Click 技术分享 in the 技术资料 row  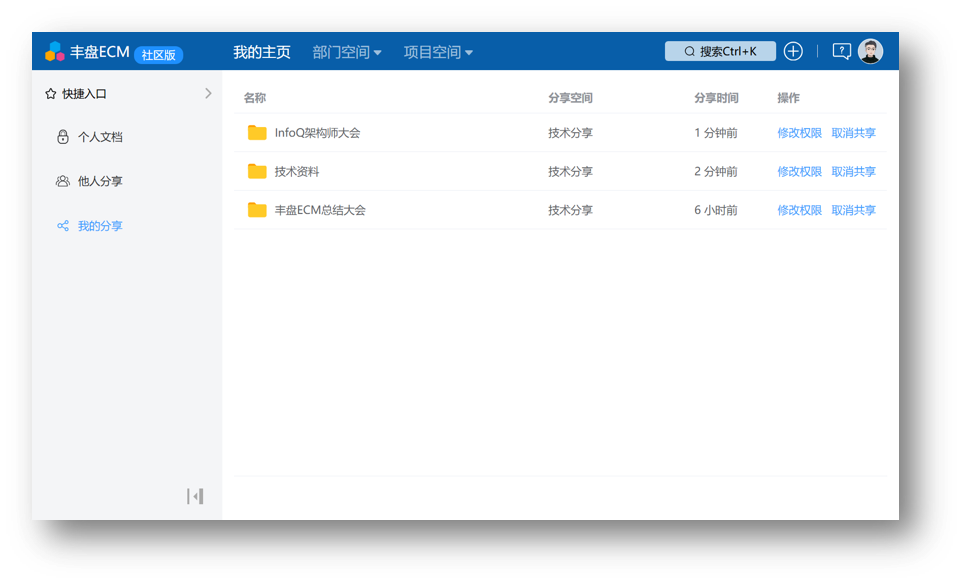point(571,171)
